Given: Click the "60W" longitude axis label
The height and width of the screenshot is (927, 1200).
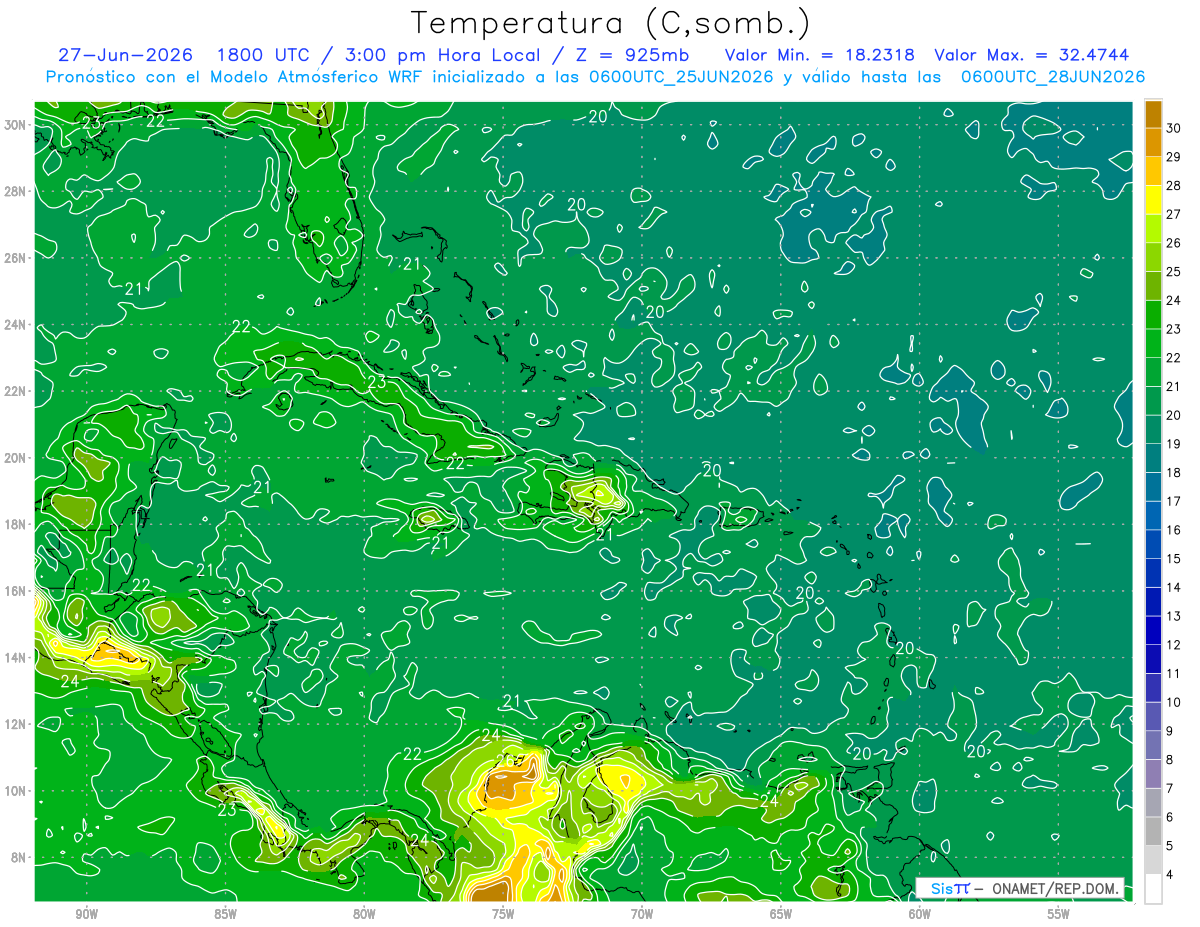Looking at the screenshot, I should pos(920,915).
